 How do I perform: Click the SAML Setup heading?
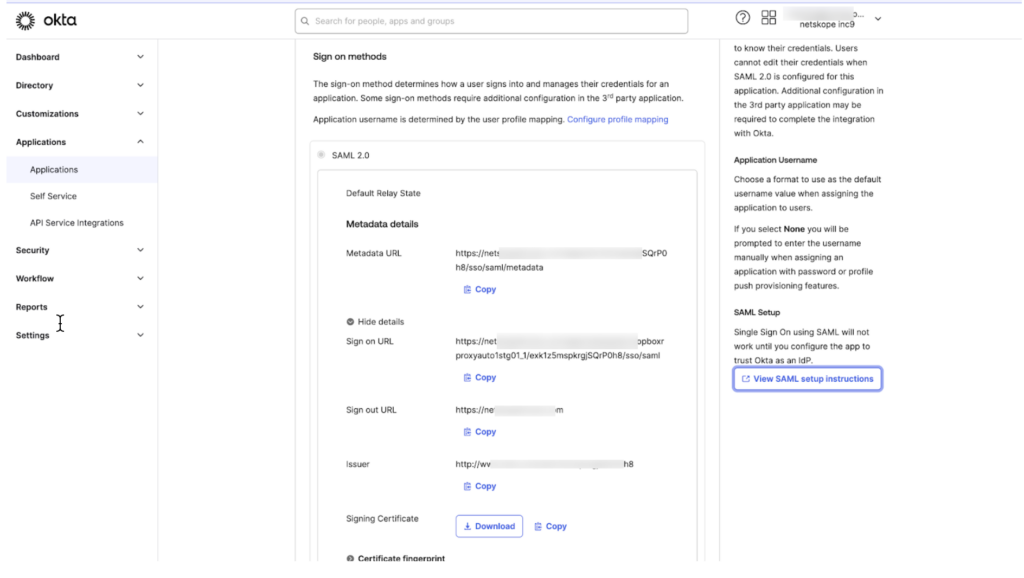(756, 313)
